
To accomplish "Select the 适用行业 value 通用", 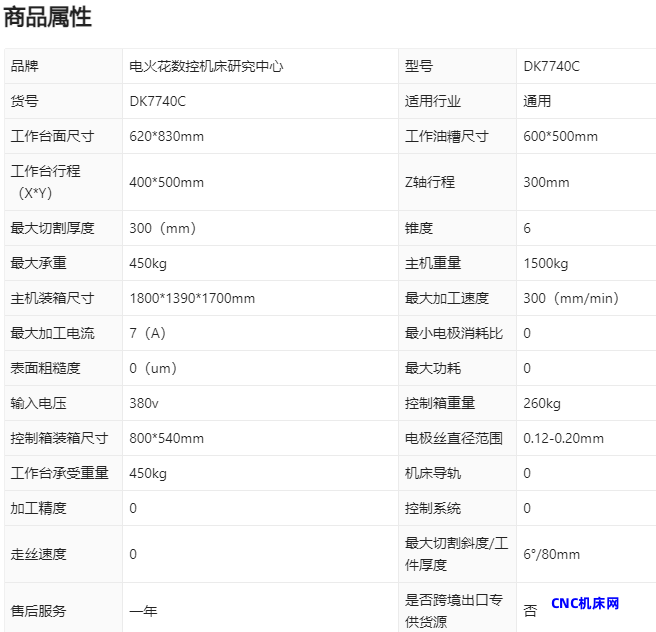I will point(537,101).
